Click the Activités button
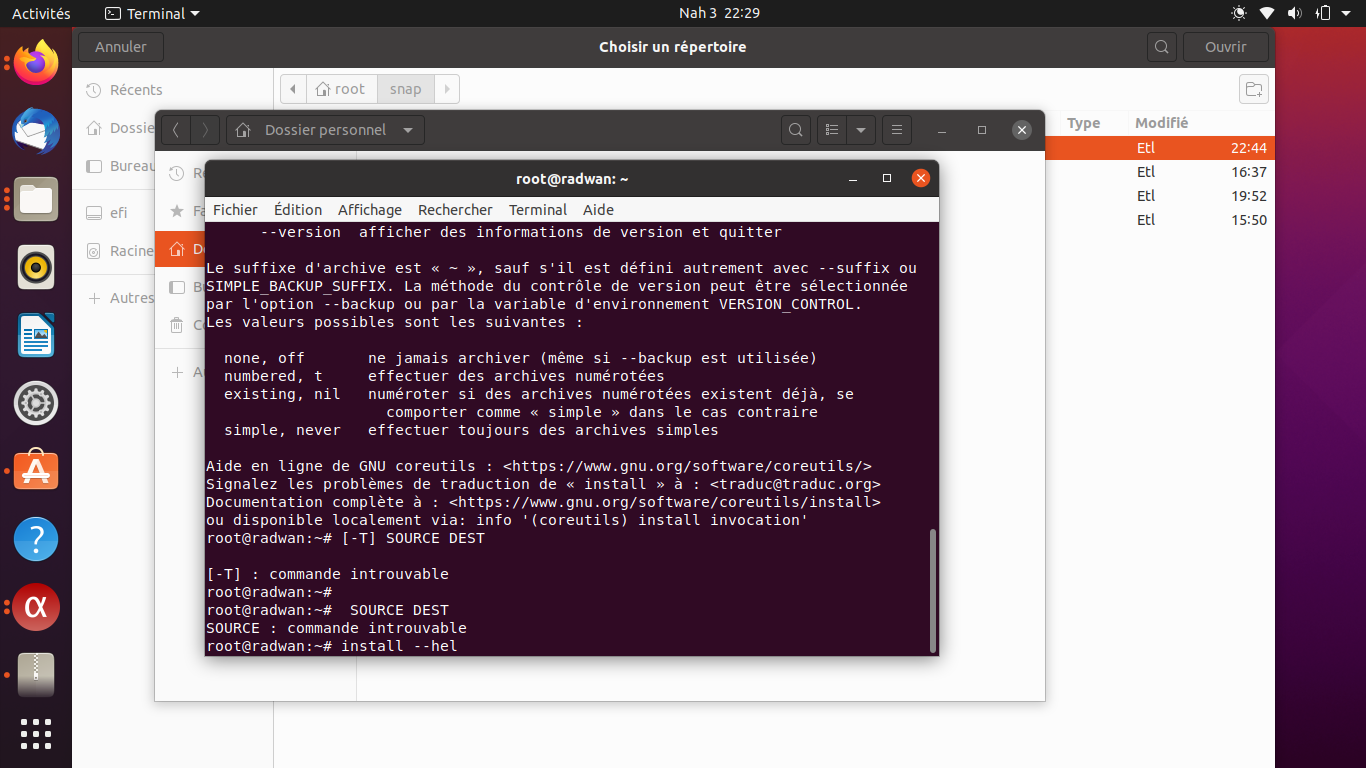 point(41,14)
